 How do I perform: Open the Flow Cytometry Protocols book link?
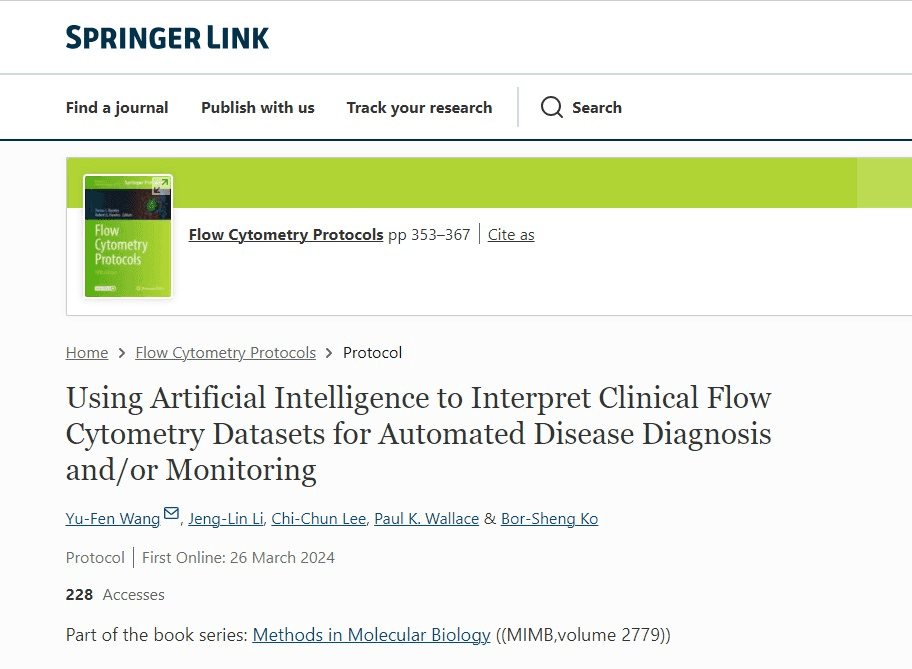(x=285, y=234)
